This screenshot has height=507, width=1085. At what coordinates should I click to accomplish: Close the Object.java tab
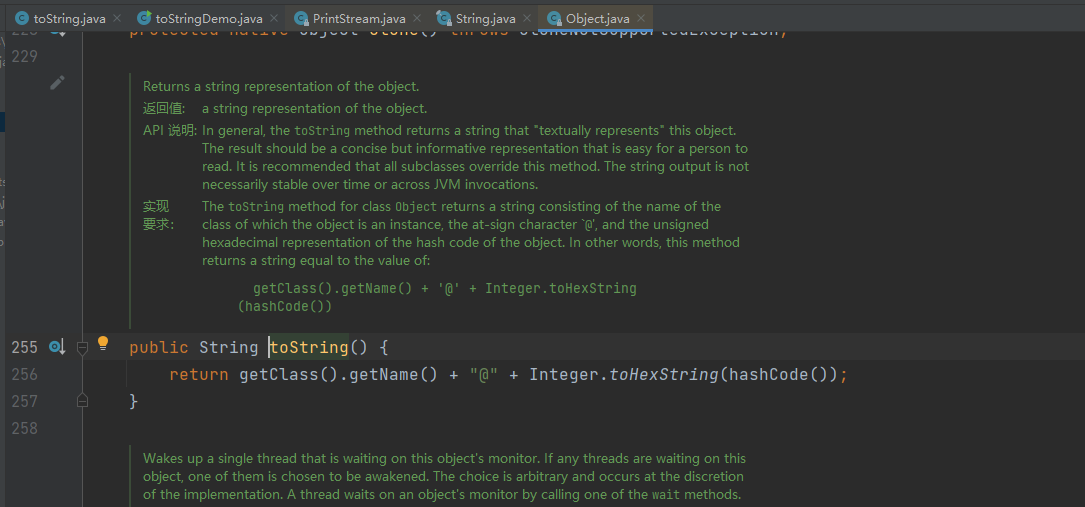[x=640, y=19]
